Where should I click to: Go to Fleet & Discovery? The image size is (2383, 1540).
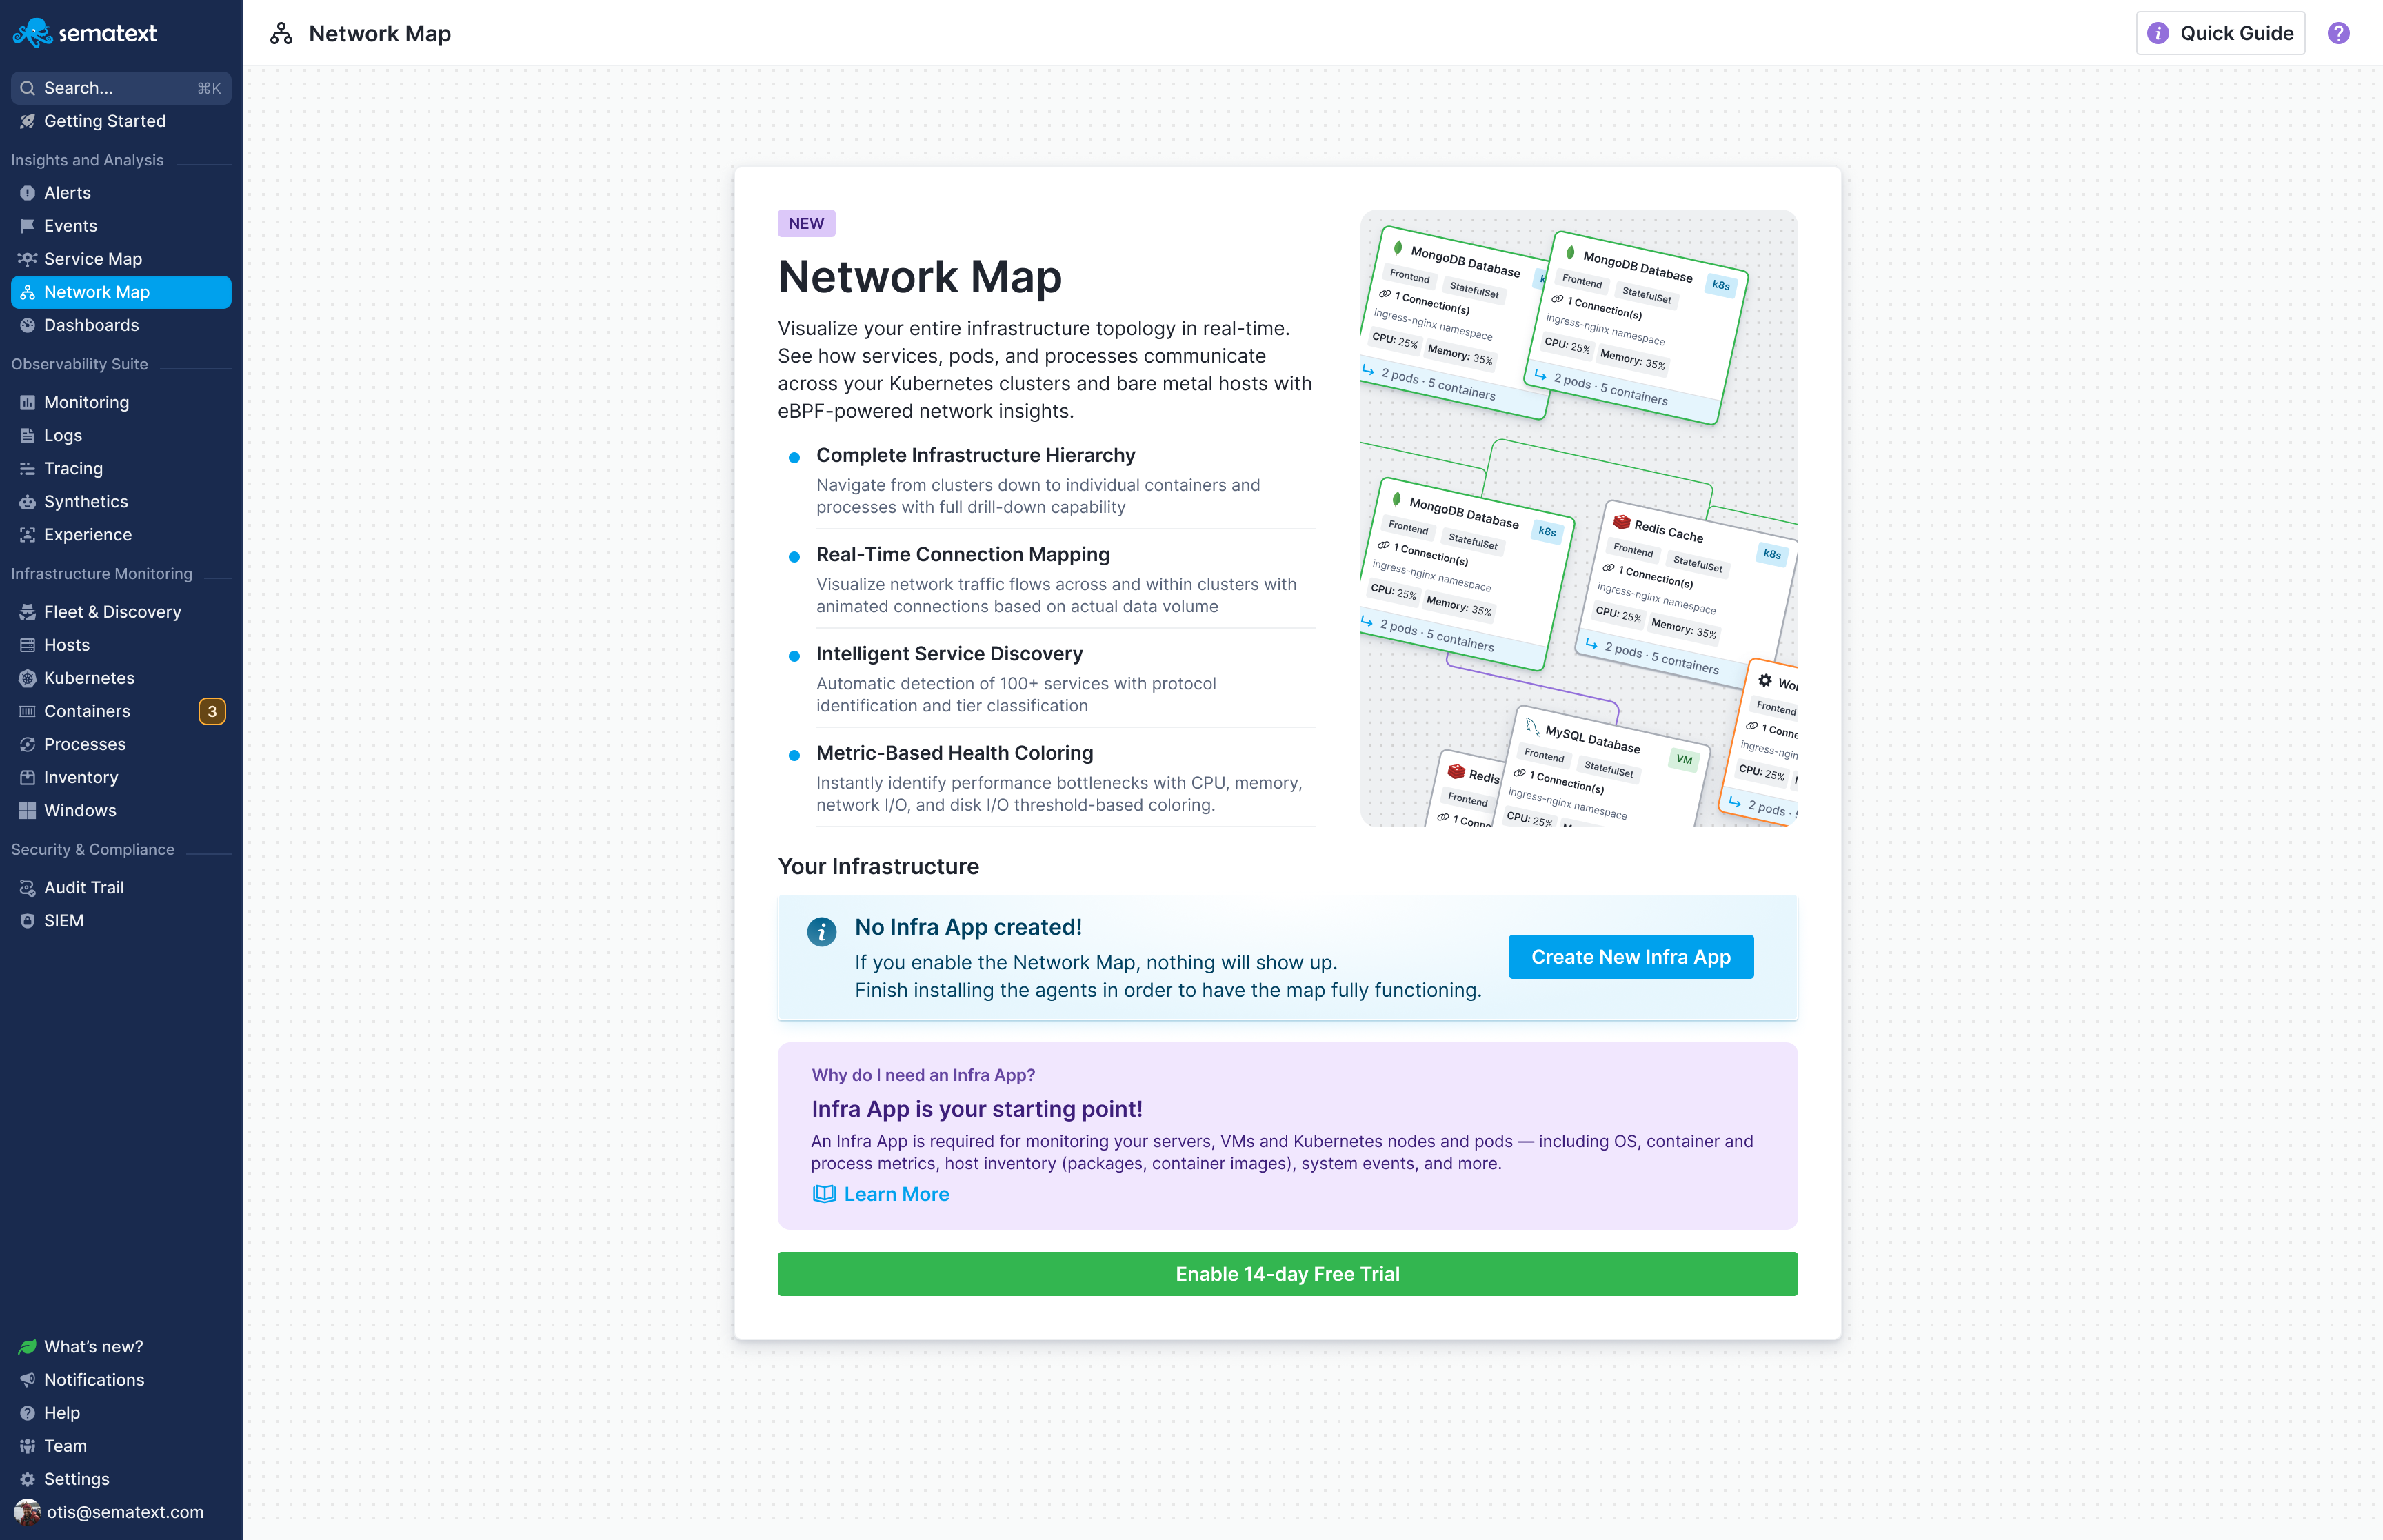pos(112,612)
